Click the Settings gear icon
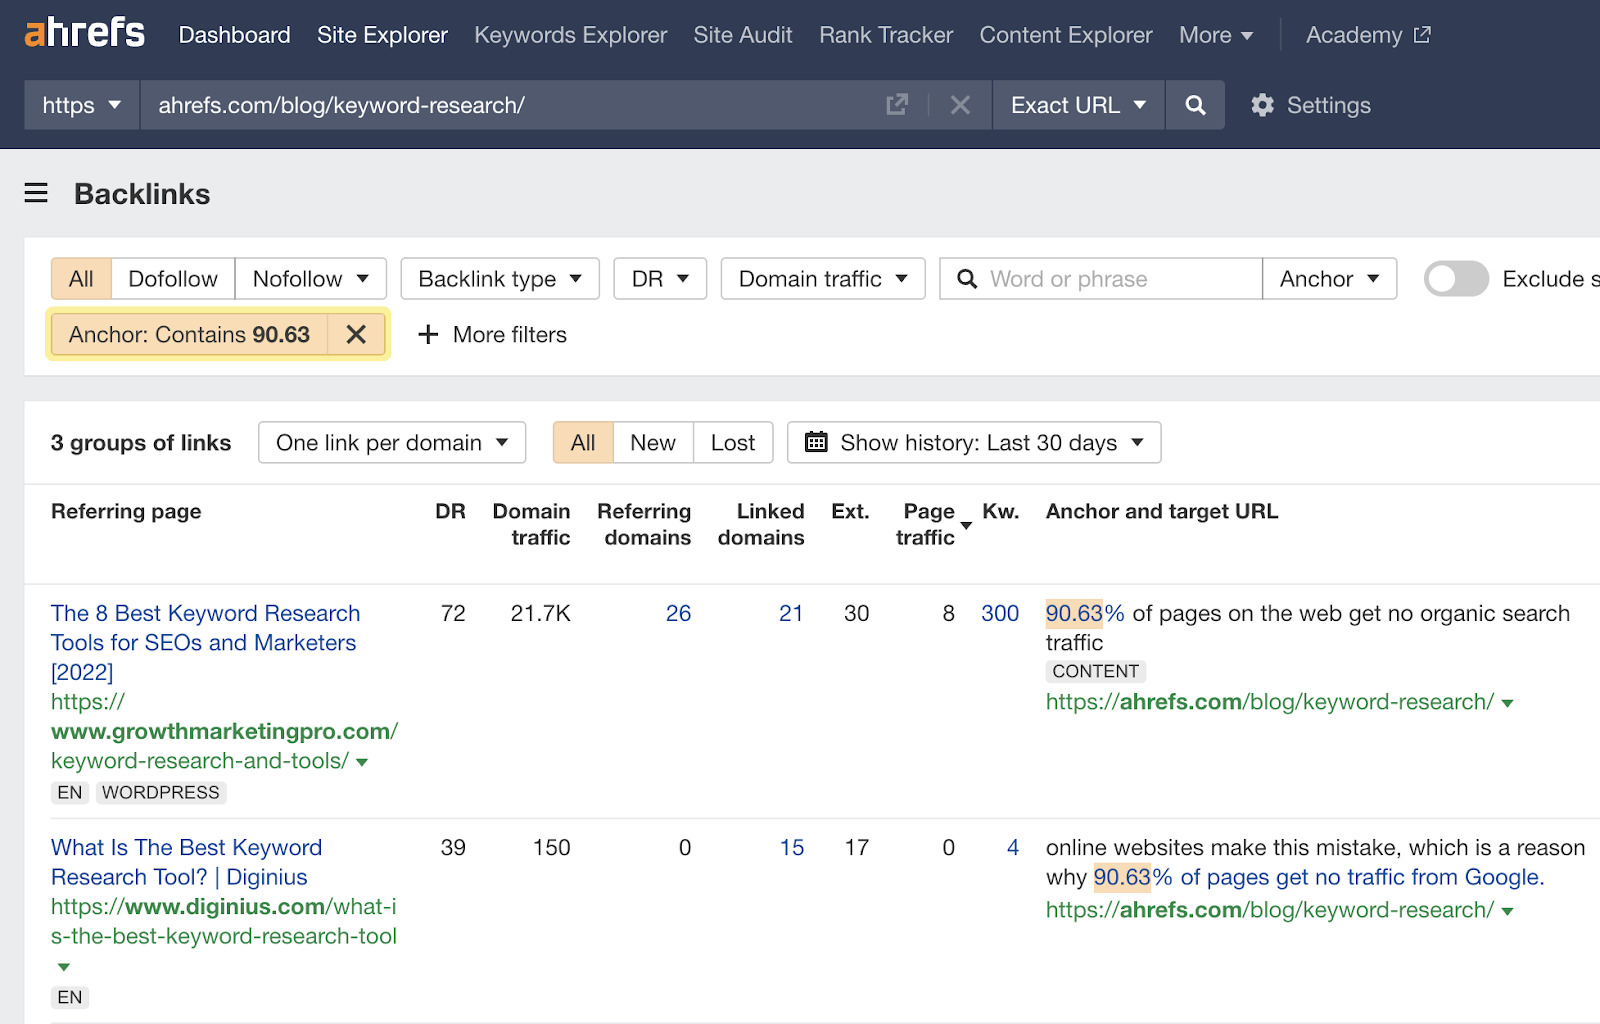This screenshot has width=1600, height=1024. [x=1263, y=104]
